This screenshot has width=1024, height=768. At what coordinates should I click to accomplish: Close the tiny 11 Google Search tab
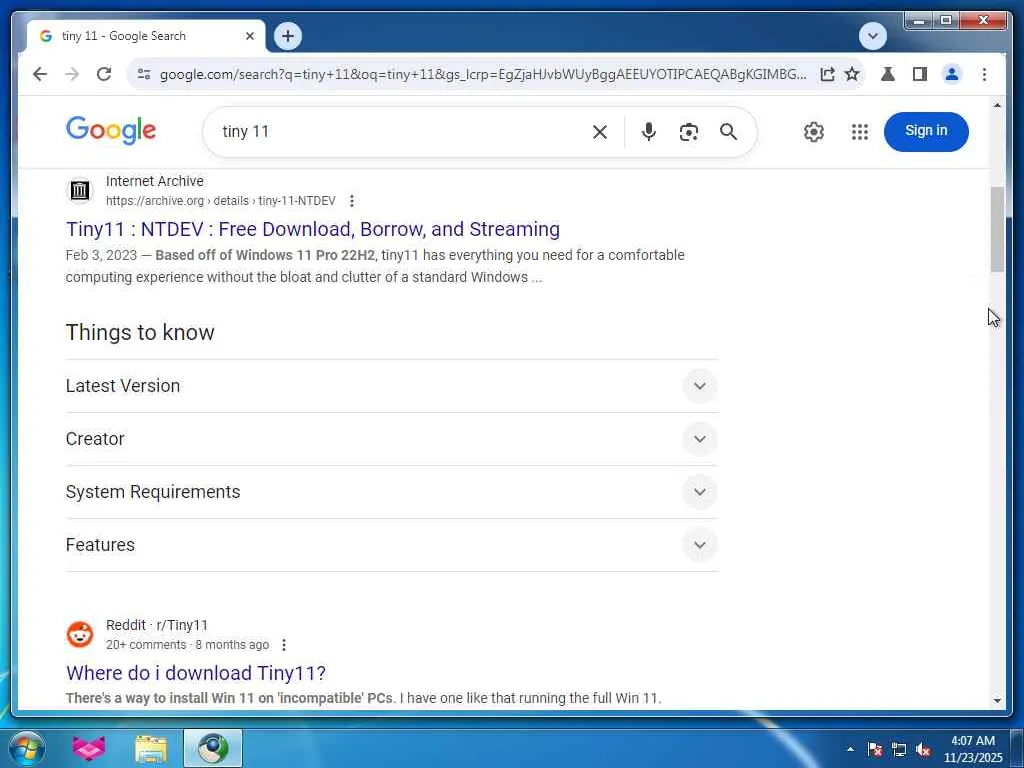(249, 36)
